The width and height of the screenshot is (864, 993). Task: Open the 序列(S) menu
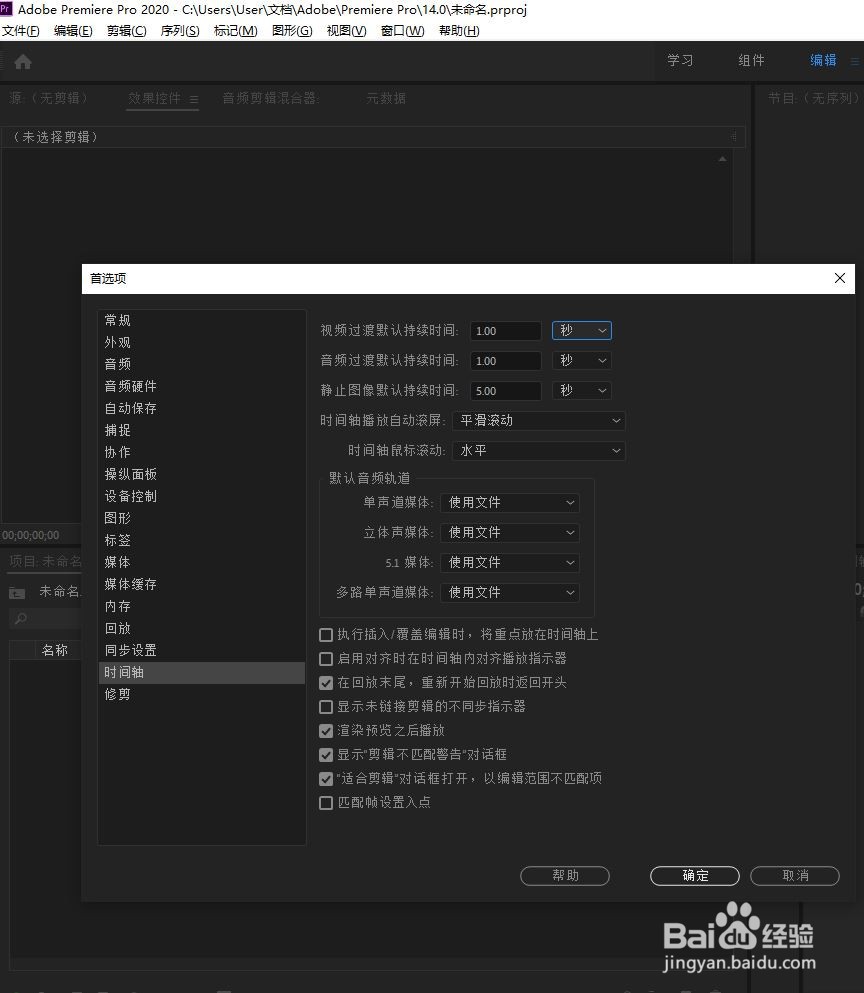point(180,30)
